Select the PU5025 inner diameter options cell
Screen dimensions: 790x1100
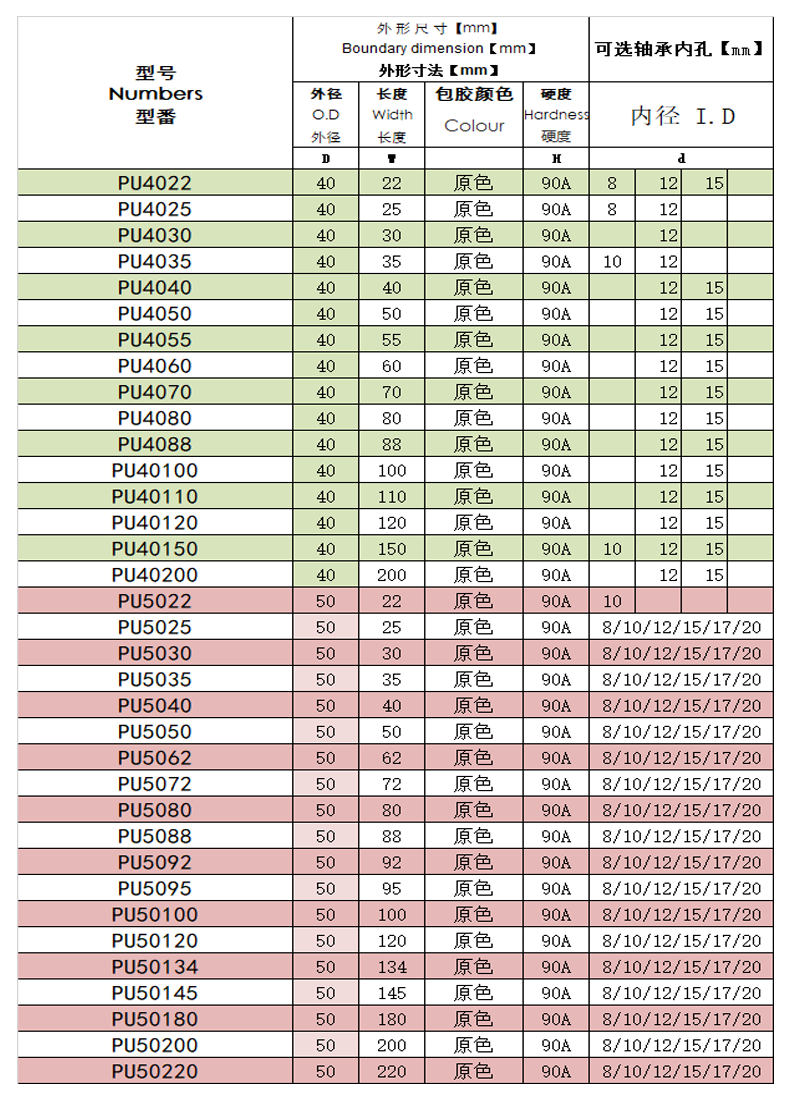click(x=681, y=627)
